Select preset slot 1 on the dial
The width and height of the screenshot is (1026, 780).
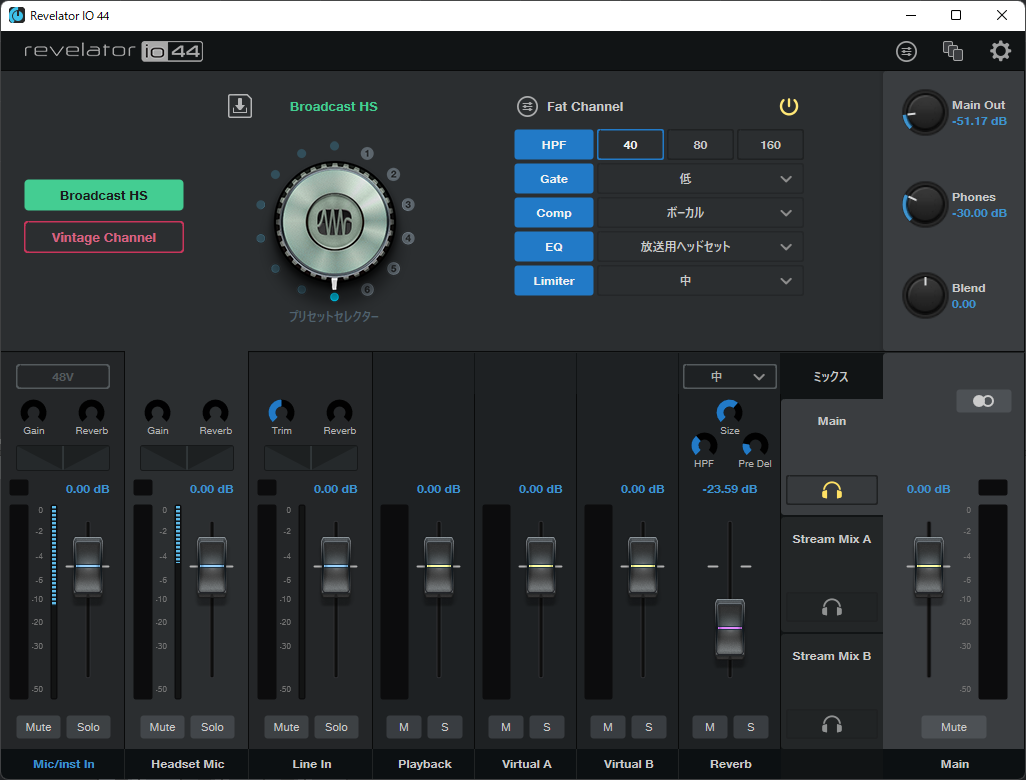coord(367,153)
